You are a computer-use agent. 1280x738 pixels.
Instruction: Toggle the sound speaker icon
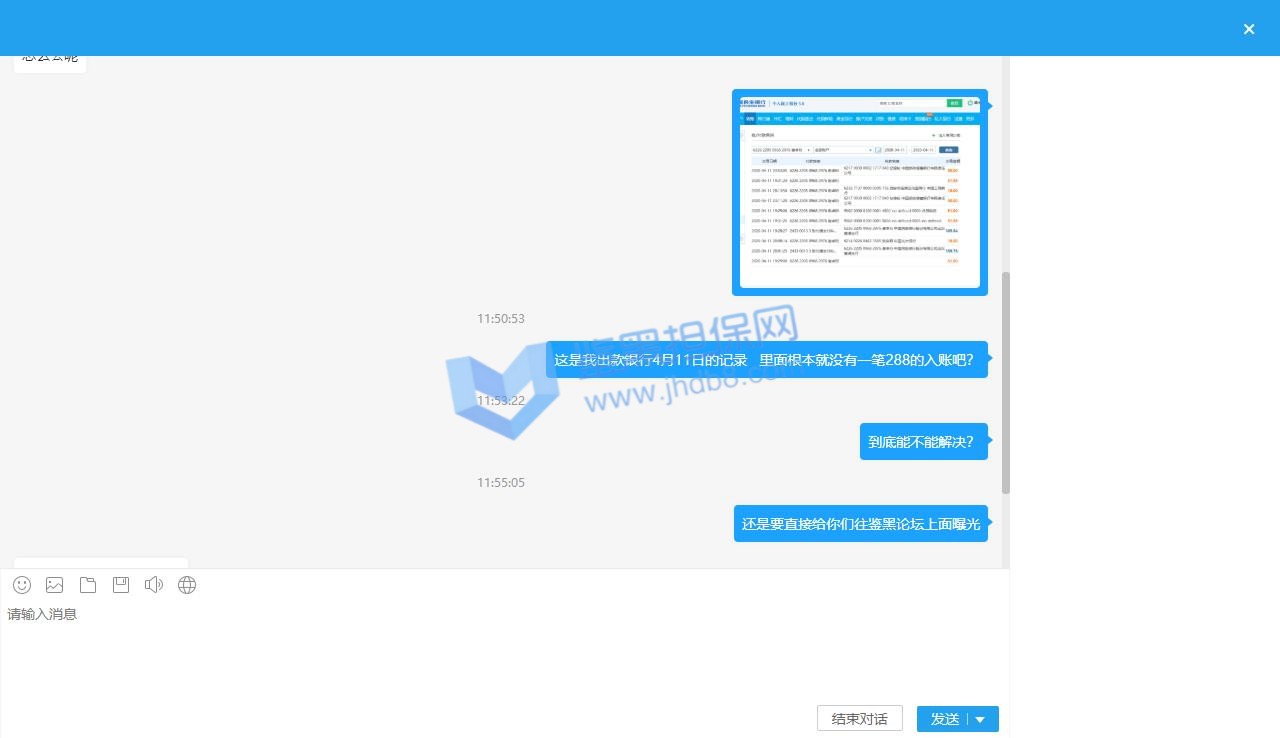tap(154, 585)
